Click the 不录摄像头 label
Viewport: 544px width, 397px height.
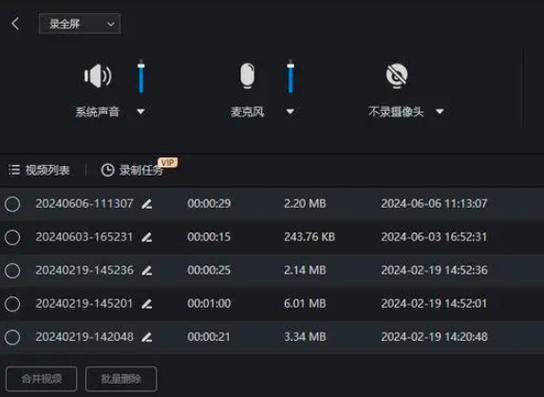click(396, 112)
